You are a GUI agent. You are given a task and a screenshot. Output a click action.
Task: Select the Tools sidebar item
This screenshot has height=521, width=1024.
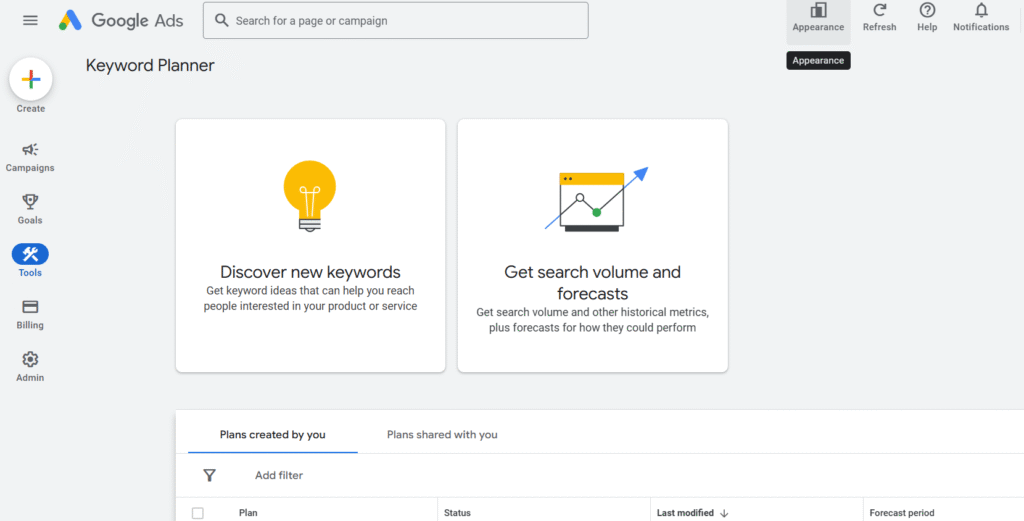(x=30, y=260)
